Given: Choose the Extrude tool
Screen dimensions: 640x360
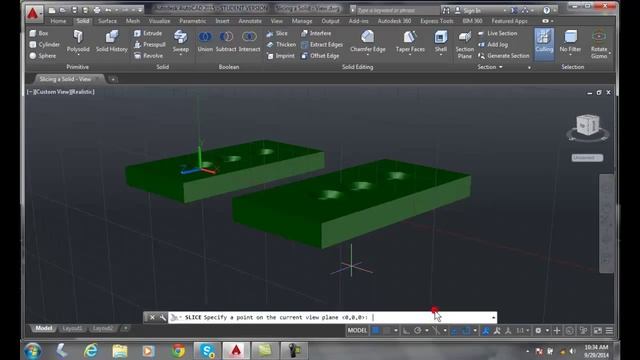Looking at the screenshot, I should (148, 33).
